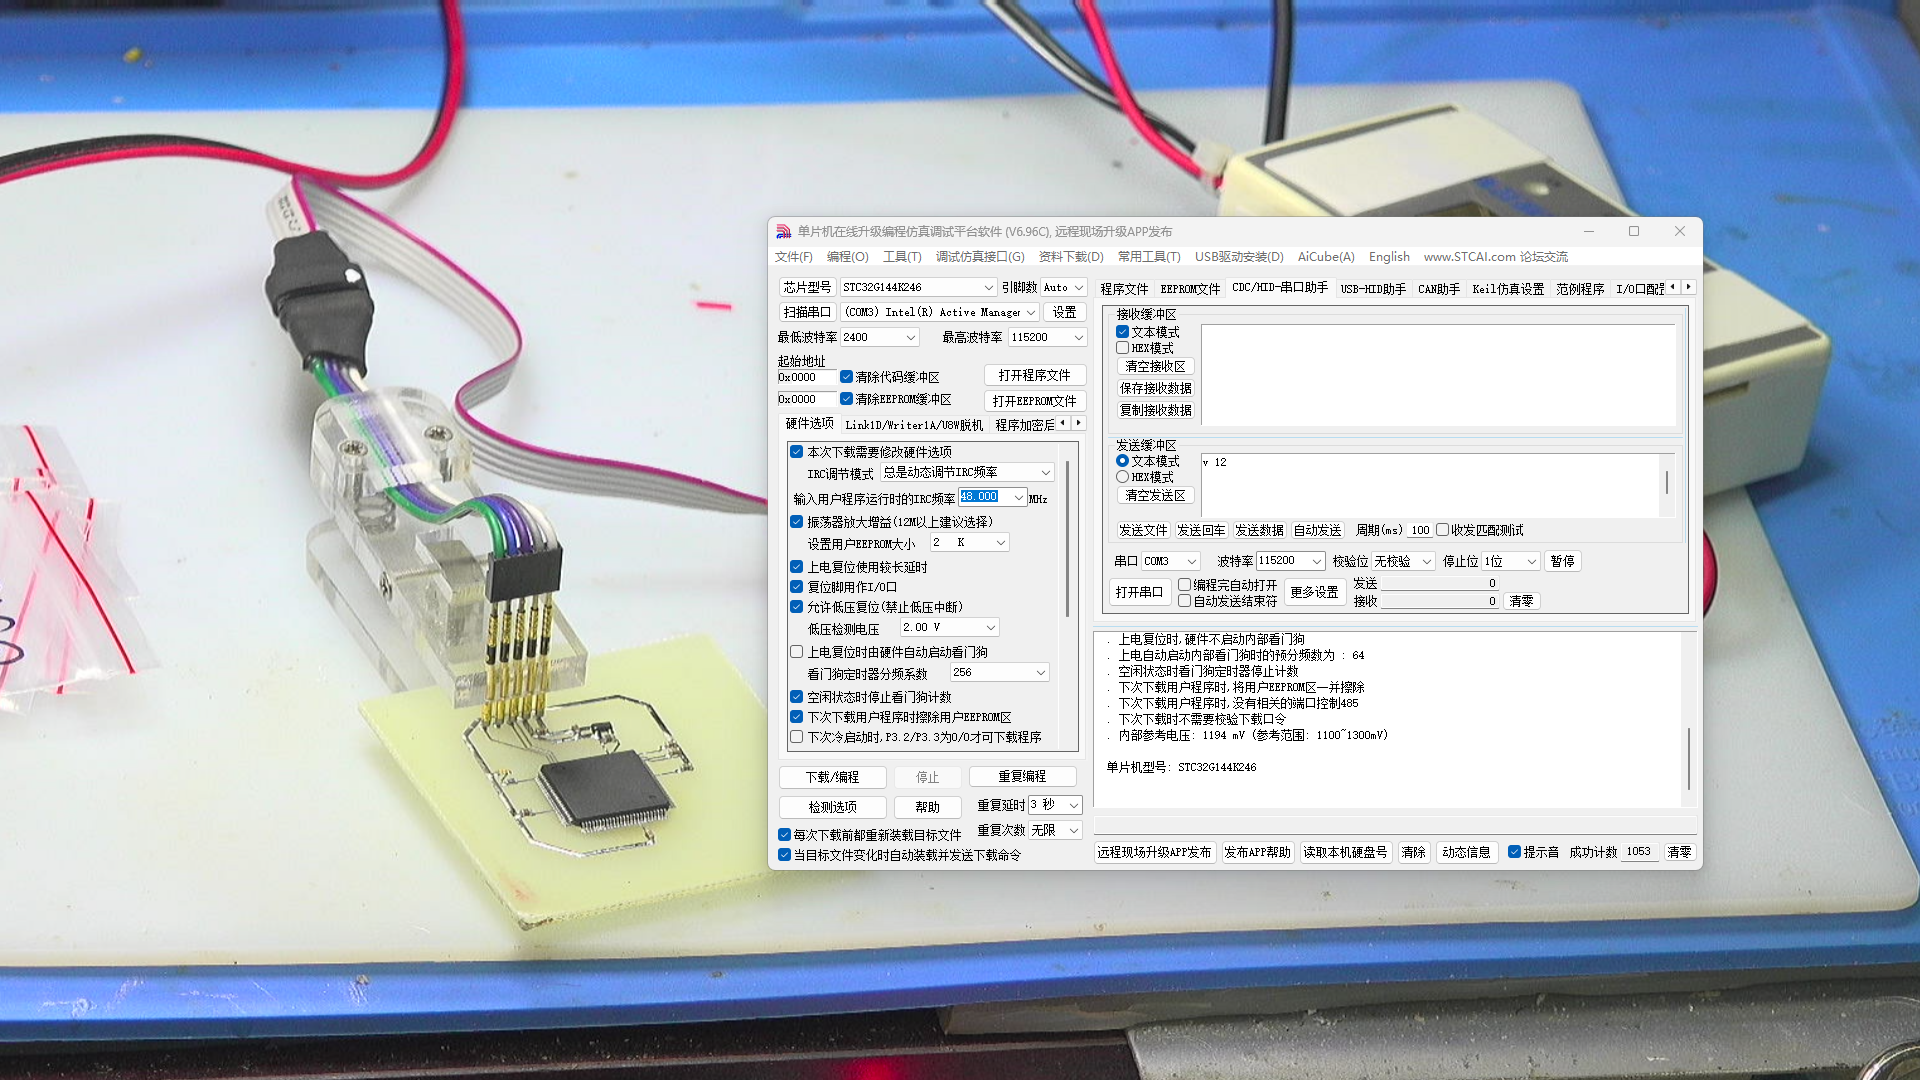The image size is (1920, 1080).
Task: Open the IRC frequency 48.000 dropdown
Action: [x=1018, y=497]
